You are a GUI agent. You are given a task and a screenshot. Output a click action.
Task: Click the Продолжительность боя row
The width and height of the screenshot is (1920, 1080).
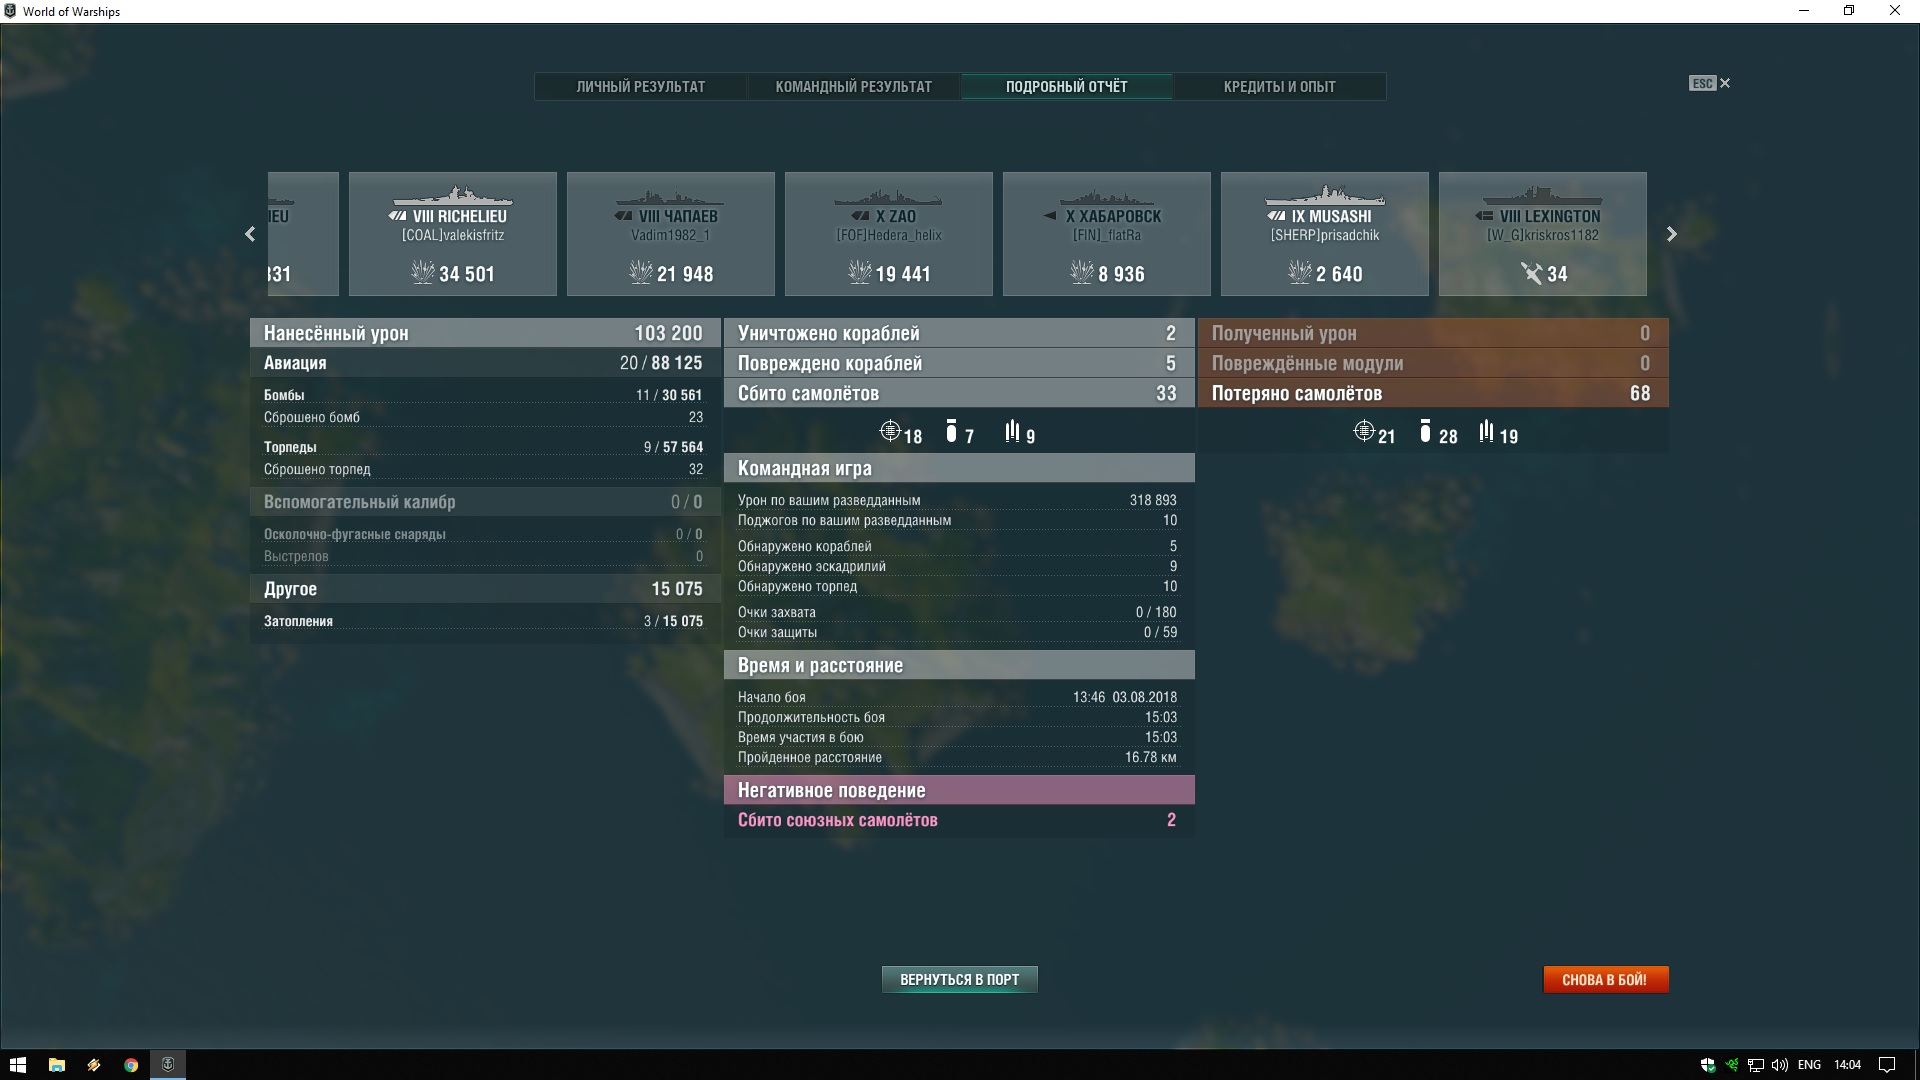959,717
